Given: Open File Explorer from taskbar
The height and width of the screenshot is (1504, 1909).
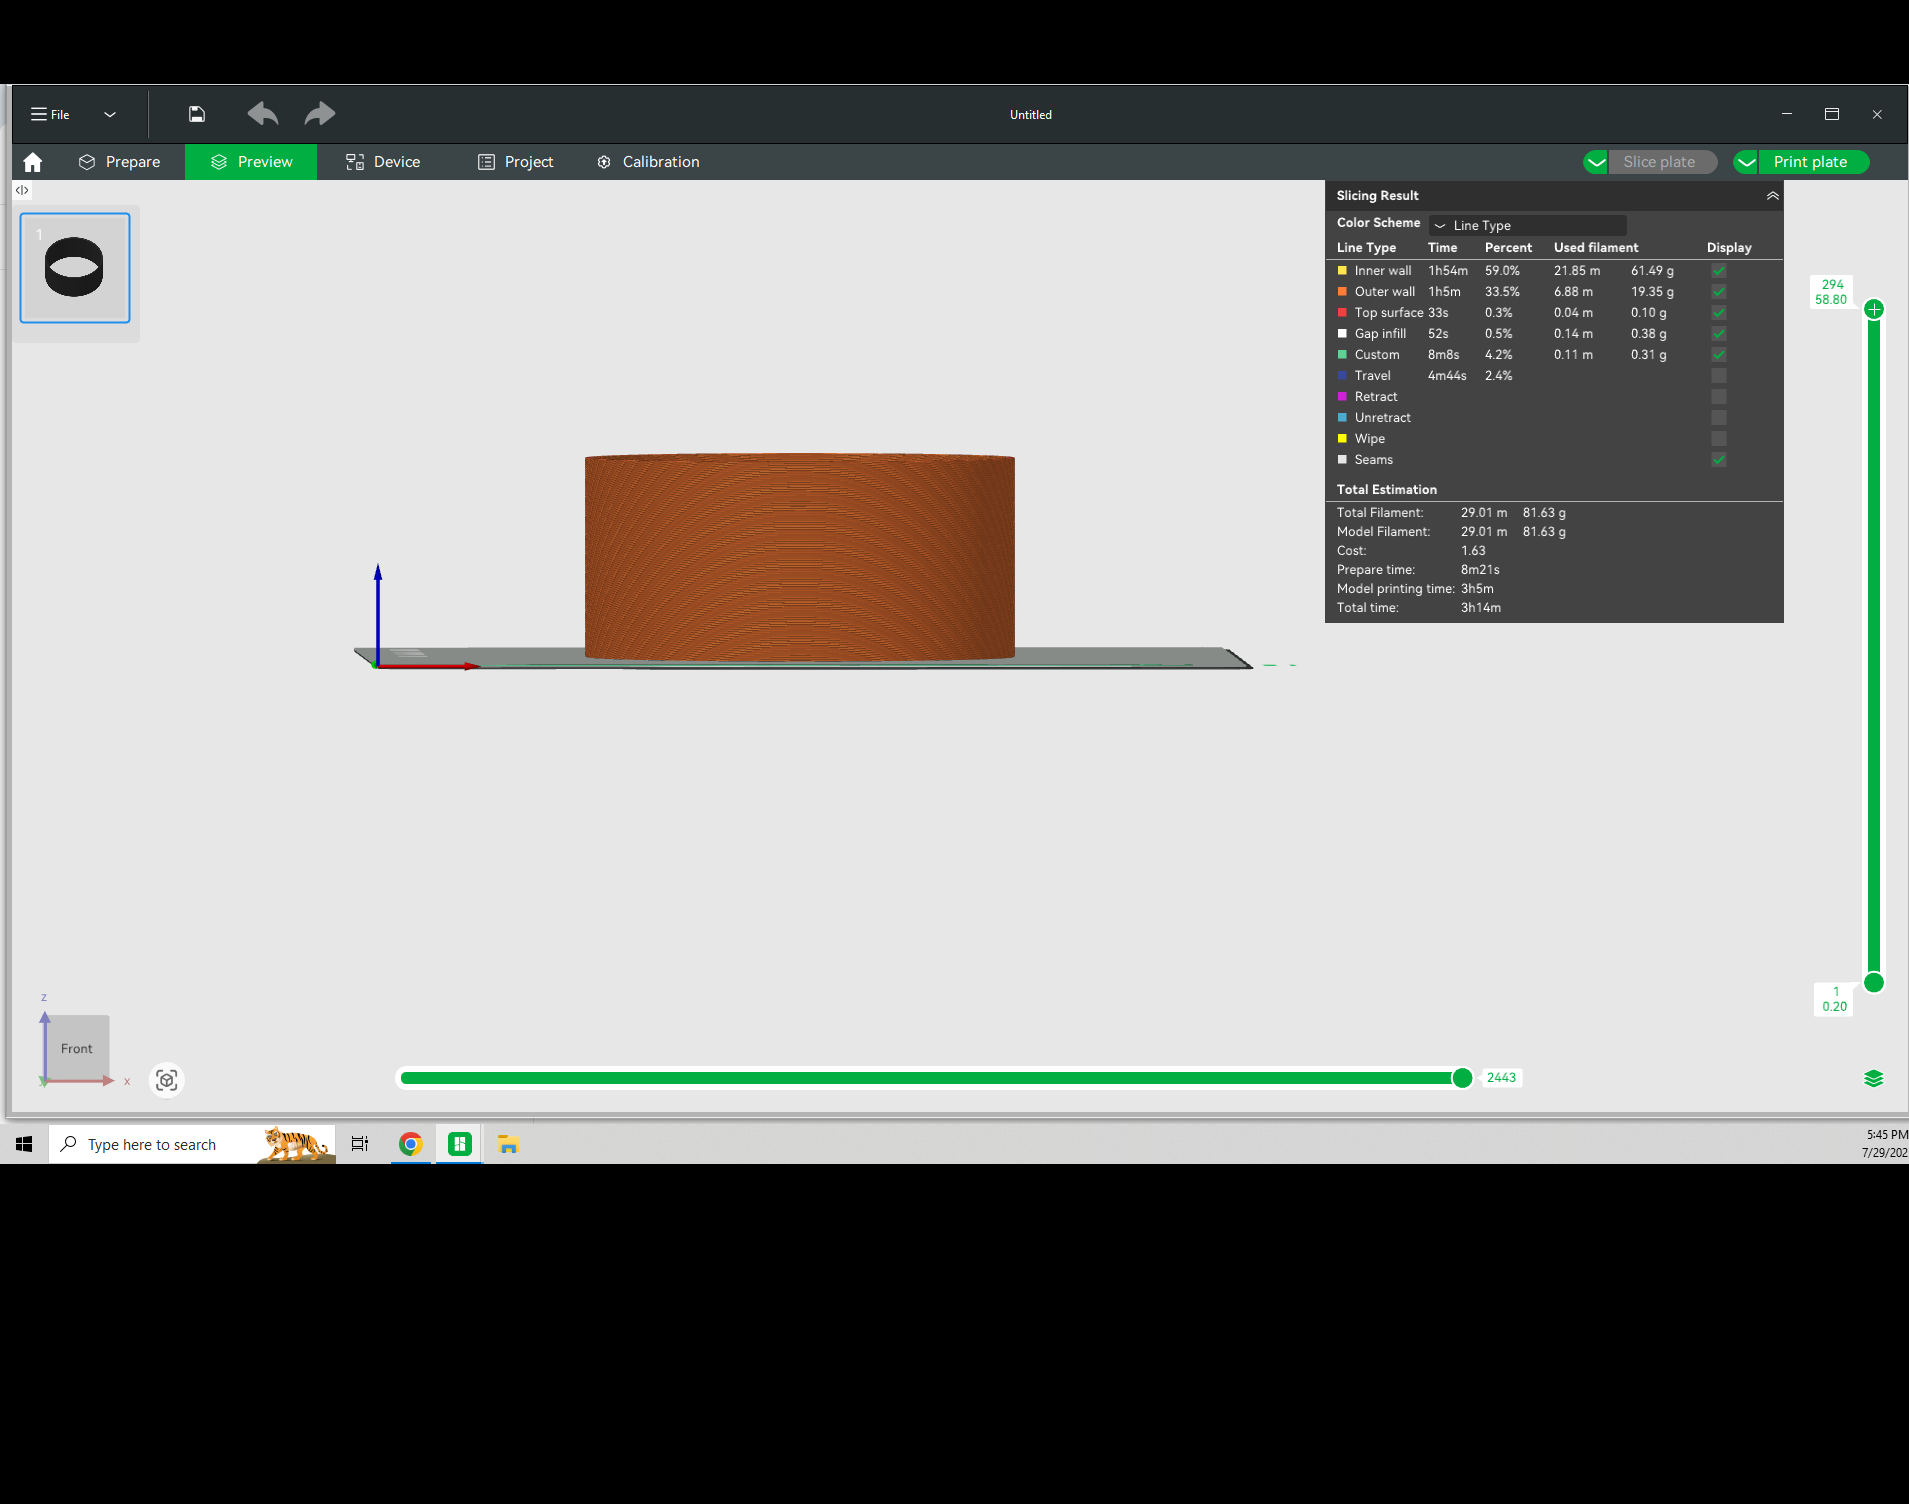Looking at the screenshot, I should pos(508,1144).
